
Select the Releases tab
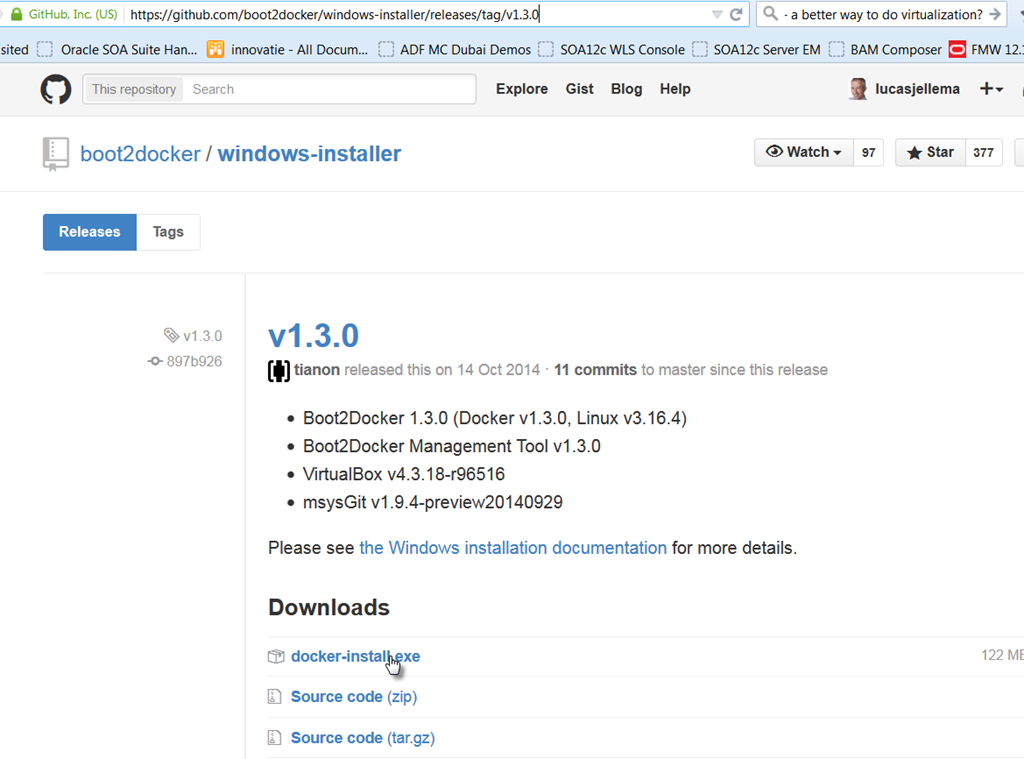click(x=89, y=232)
